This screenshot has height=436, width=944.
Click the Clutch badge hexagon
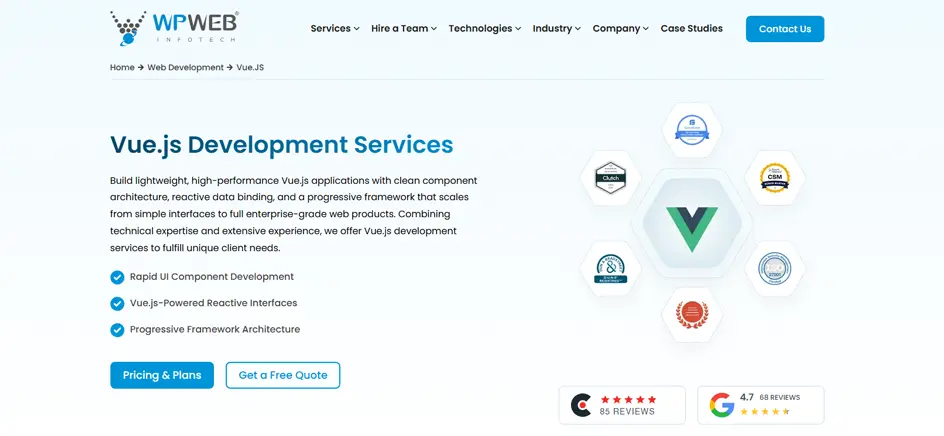pos(610,178)
